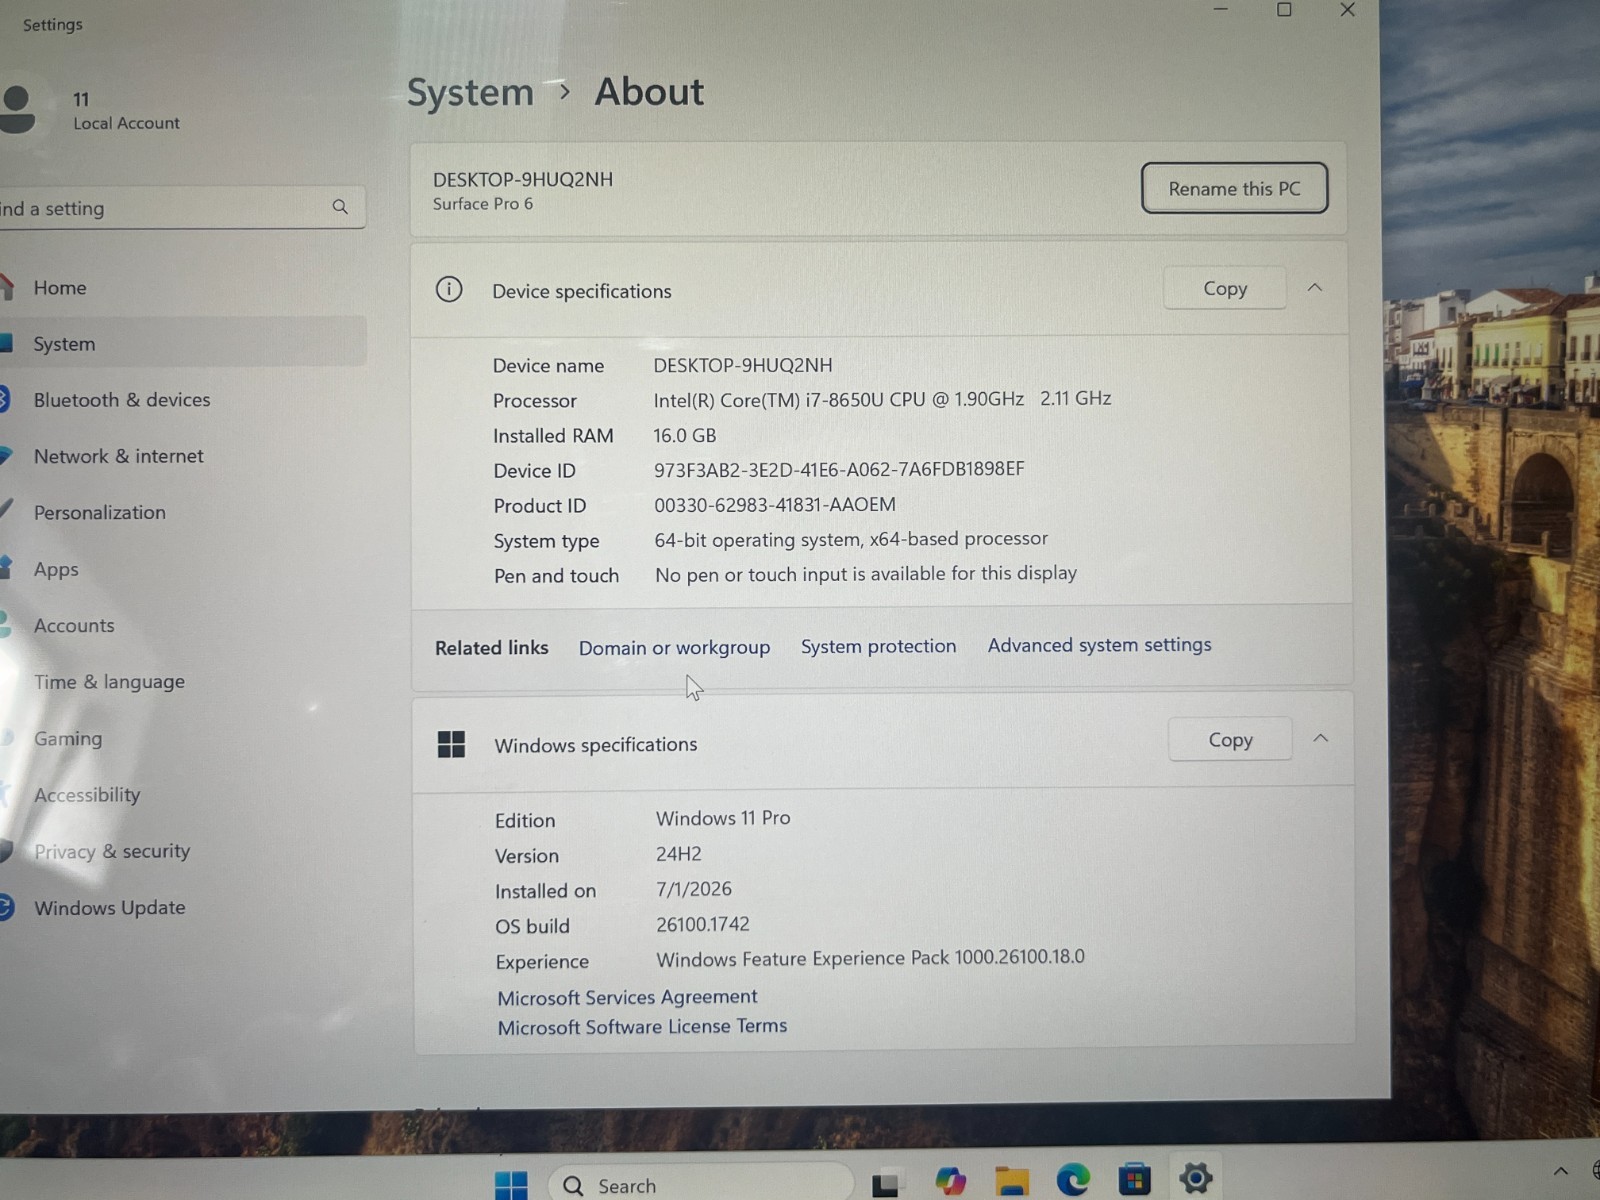Image resolution: width=1600 pixels, height=1200 pixels.
Task: Click the Version value 24H2
Action: pyautogui.click(x=679, y=854)
